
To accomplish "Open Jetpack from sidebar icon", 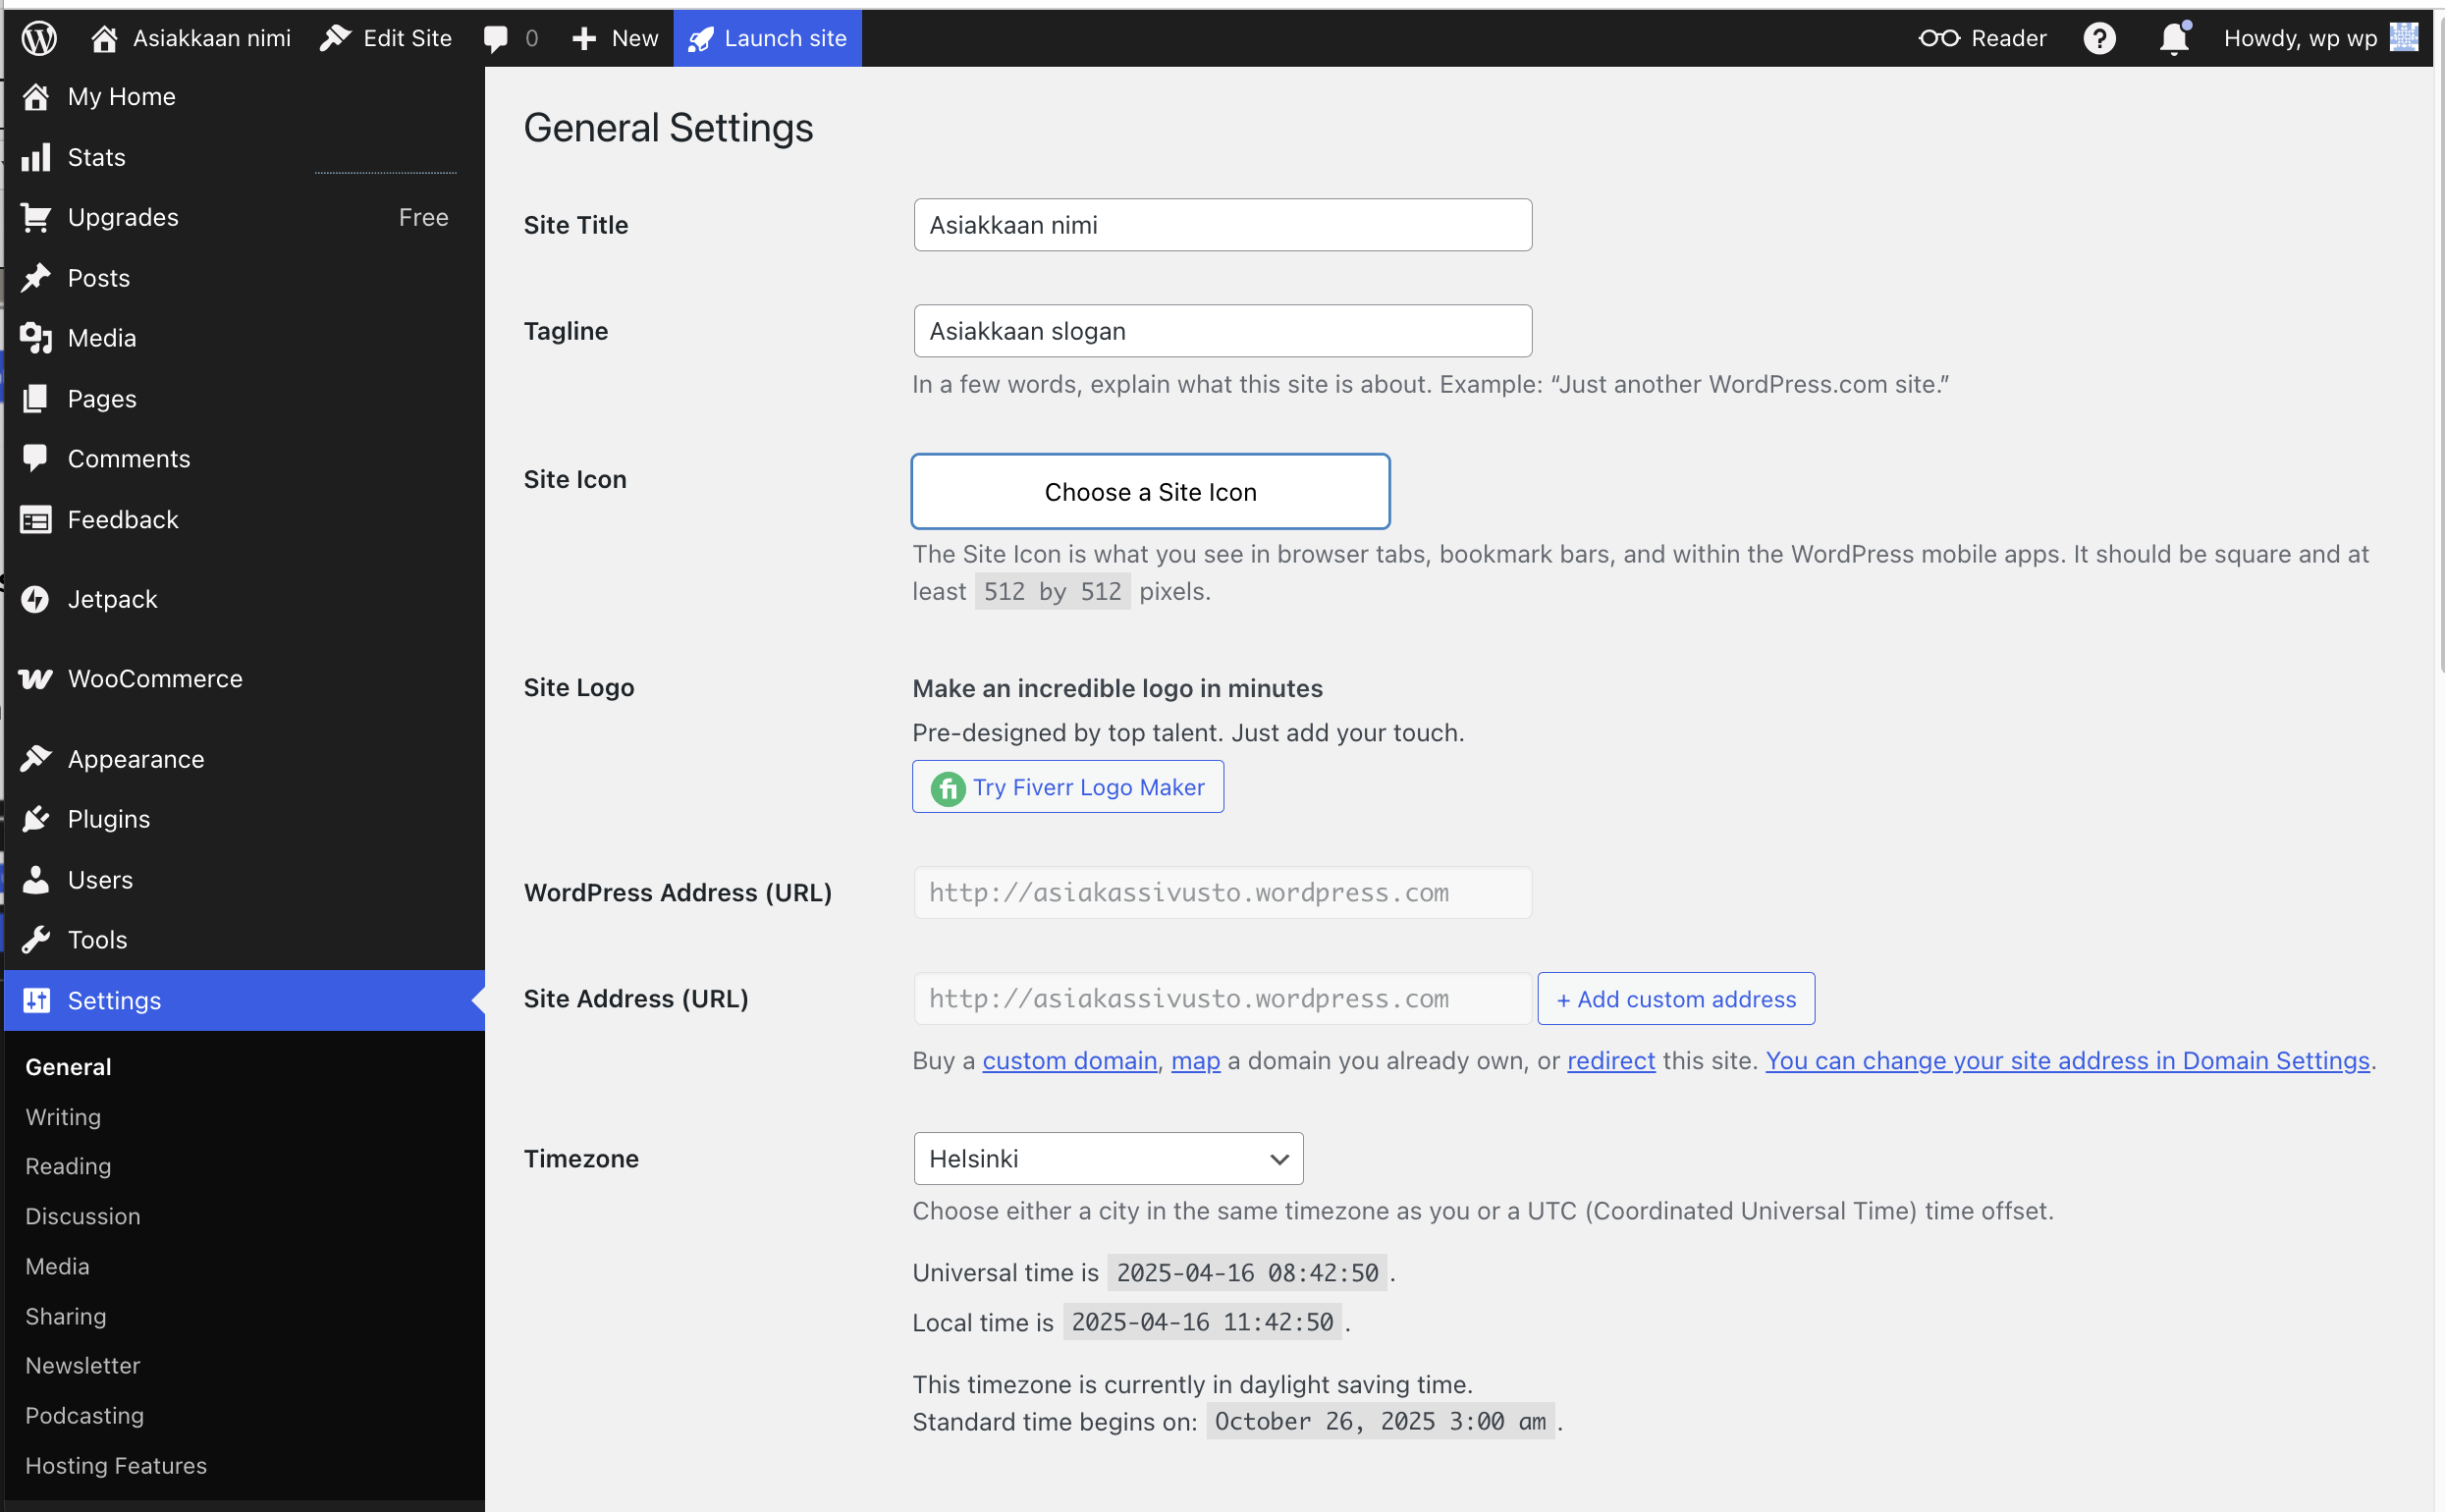I will click(36, 599).
